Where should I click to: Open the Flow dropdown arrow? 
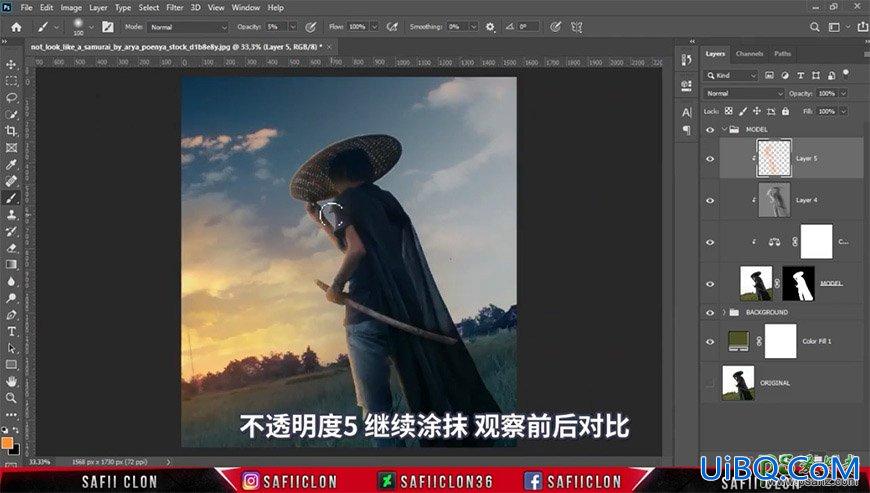[x=375, y=27]
